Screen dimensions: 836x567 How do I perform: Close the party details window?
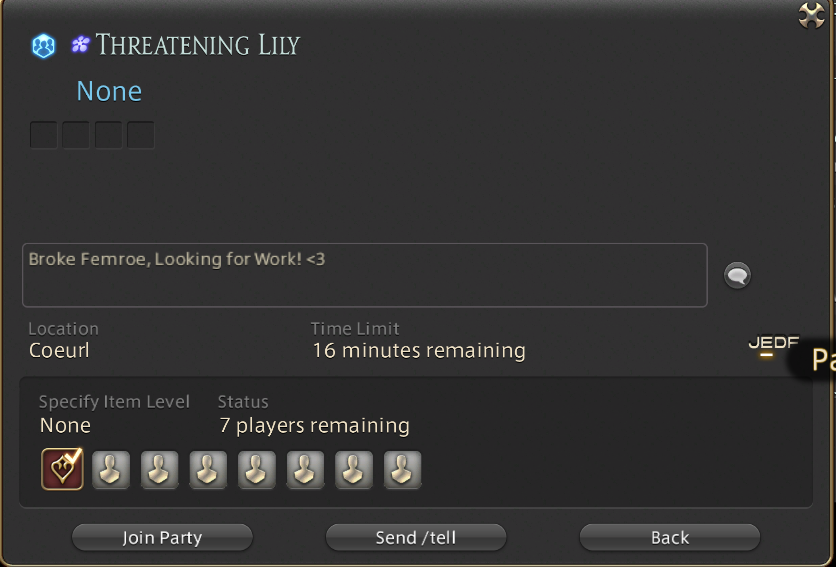[x=811, y=15]
